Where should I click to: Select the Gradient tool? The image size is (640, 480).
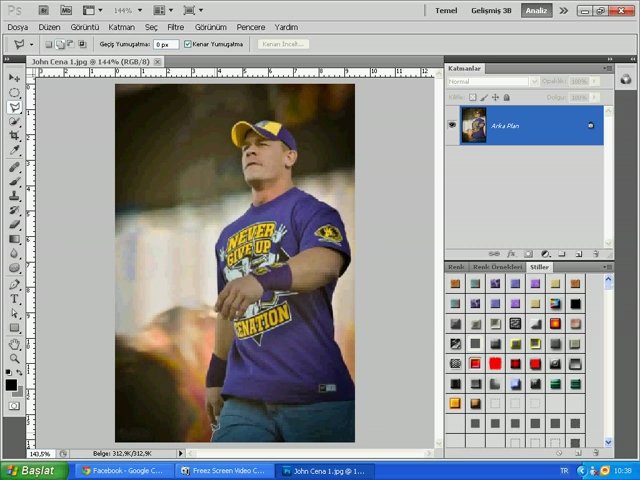click(x=14, y=239)
